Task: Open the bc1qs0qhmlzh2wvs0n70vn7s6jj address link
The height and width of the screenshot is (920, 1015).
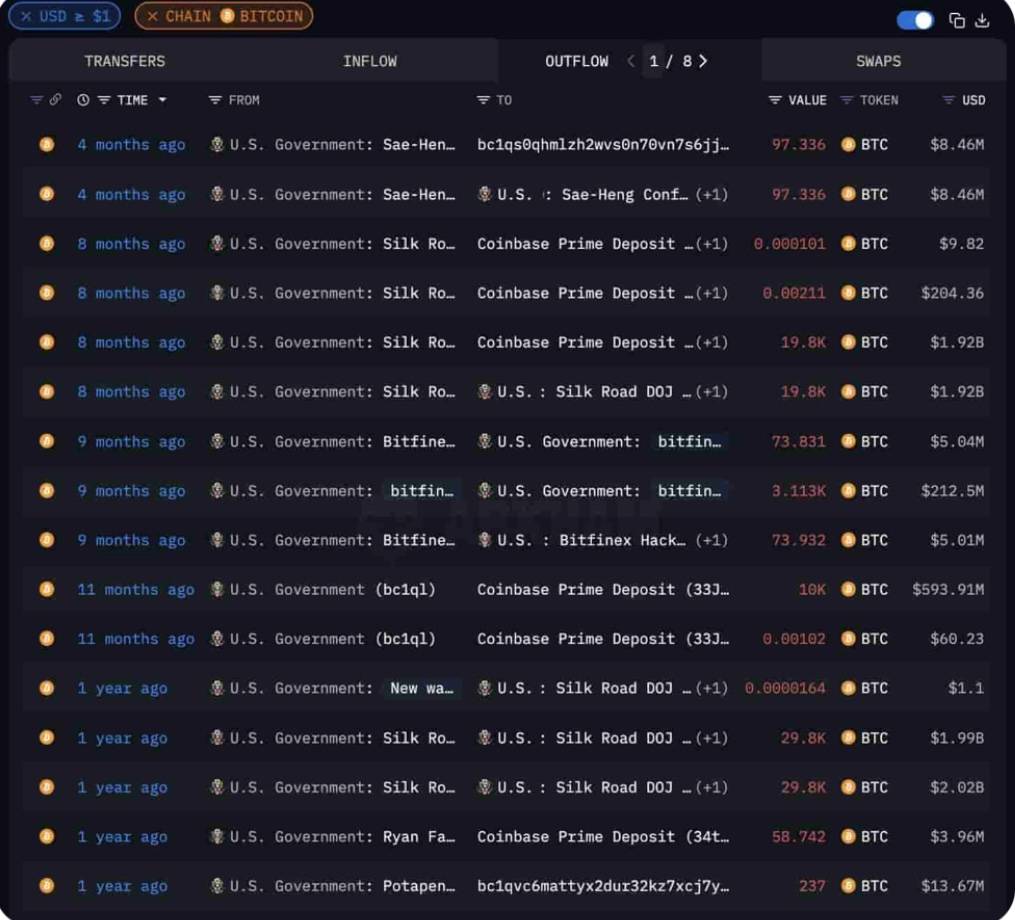Action: pyautogui.click(x=603, y=145)
